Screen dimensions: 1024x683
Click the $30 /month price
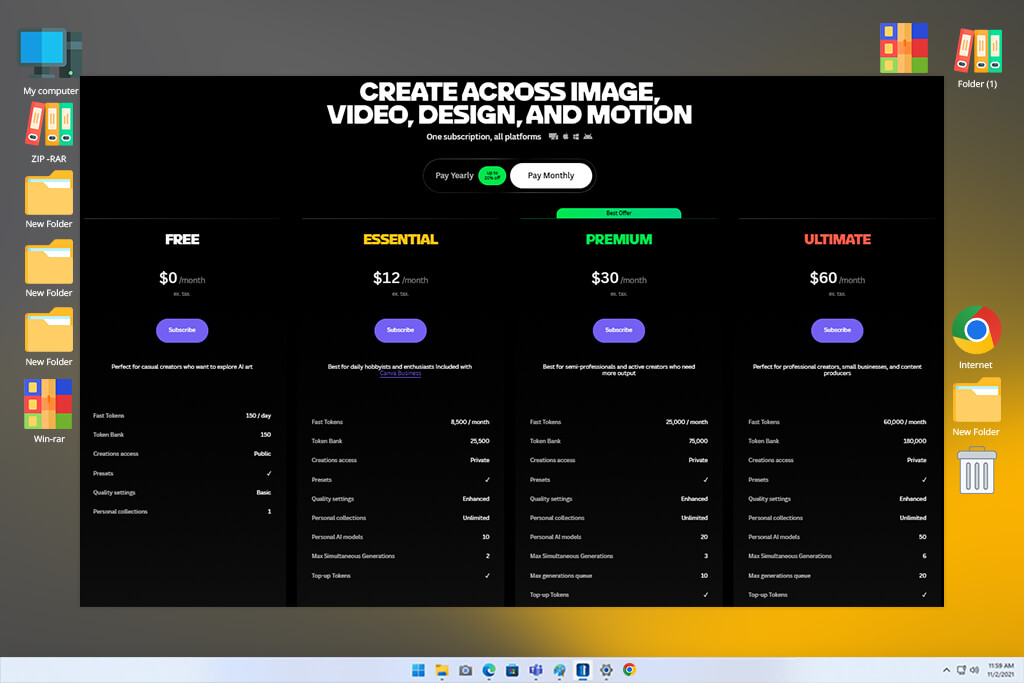click(618, 279)
